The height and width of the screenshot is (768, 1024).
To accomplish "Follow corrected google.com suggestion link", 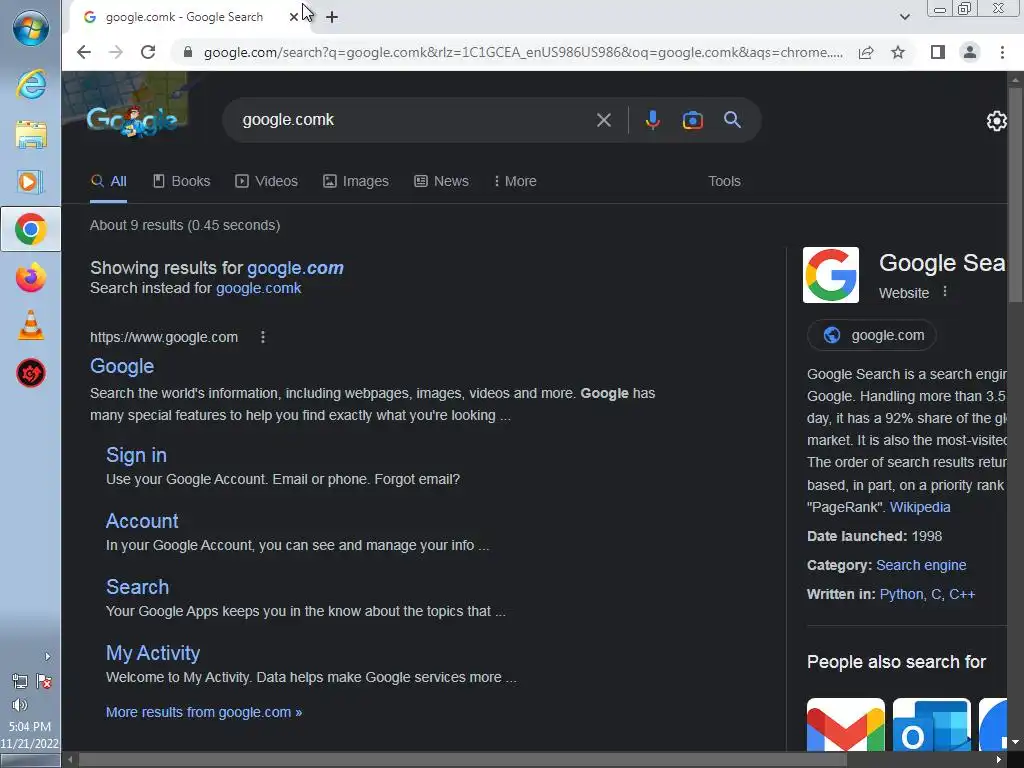I will pyautogui.click(x=295, y=268).
